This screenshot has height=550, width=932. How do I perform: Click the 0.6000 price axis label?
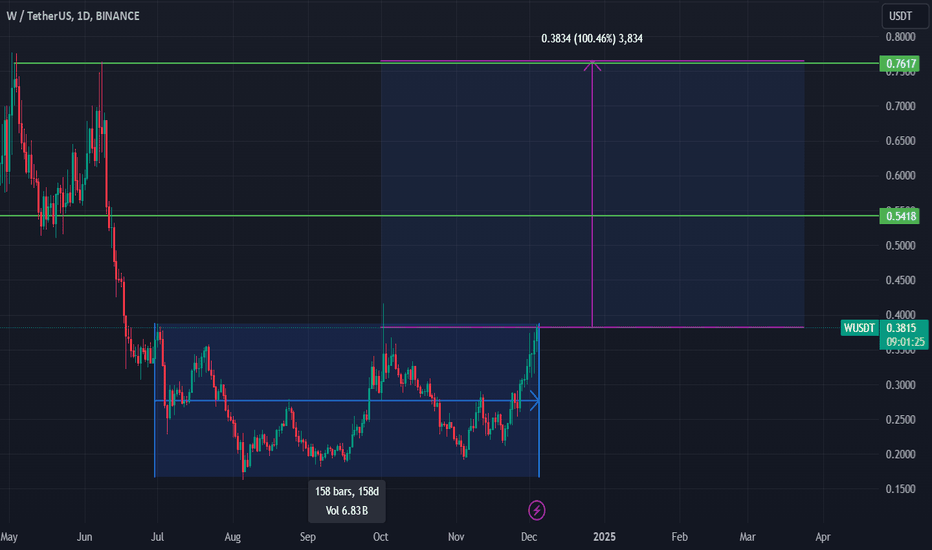[x=900, y=175]
